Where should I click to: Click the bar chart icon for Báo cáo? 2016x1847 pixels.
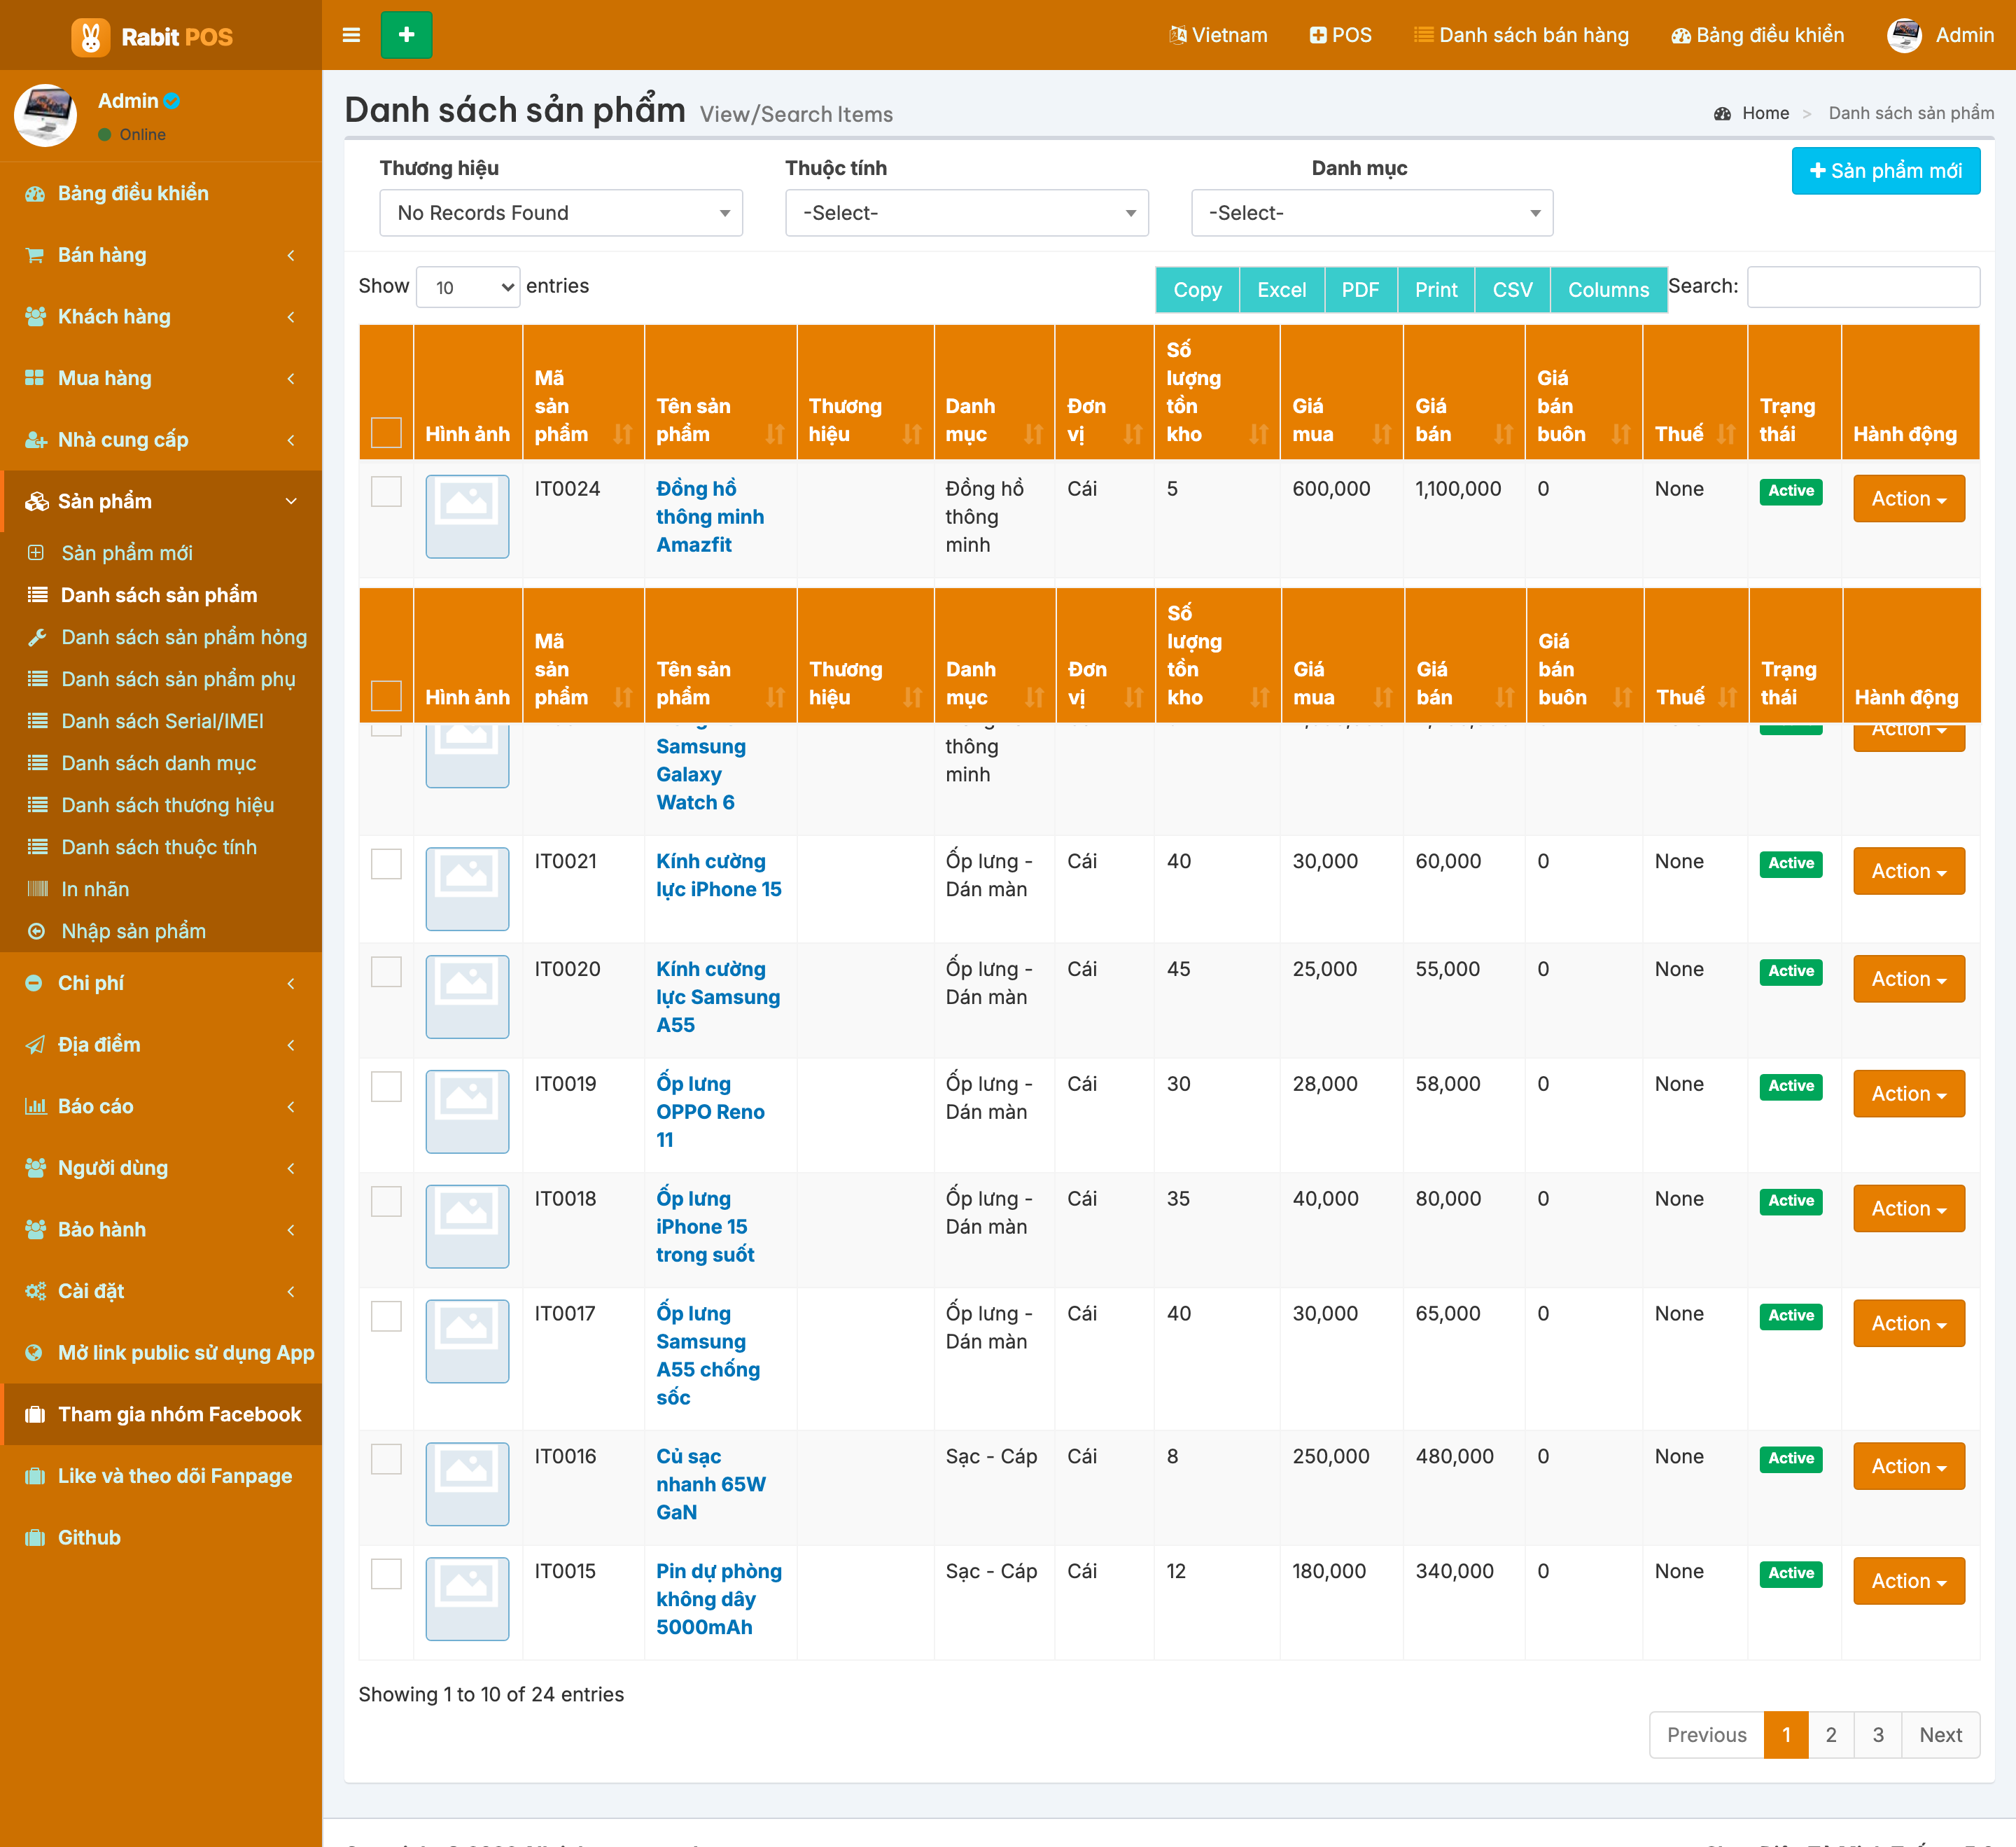point(35,1106)
